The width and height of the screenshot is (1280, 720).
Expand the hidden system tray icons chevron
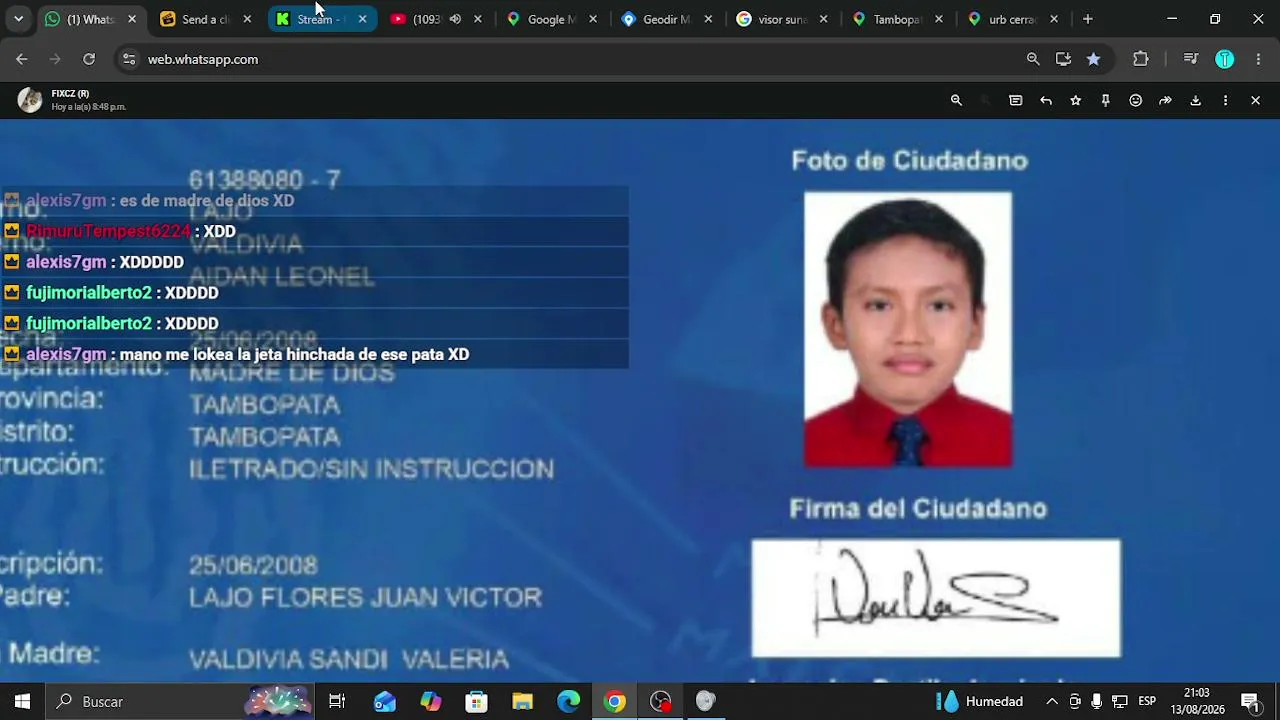(1052, 701)
